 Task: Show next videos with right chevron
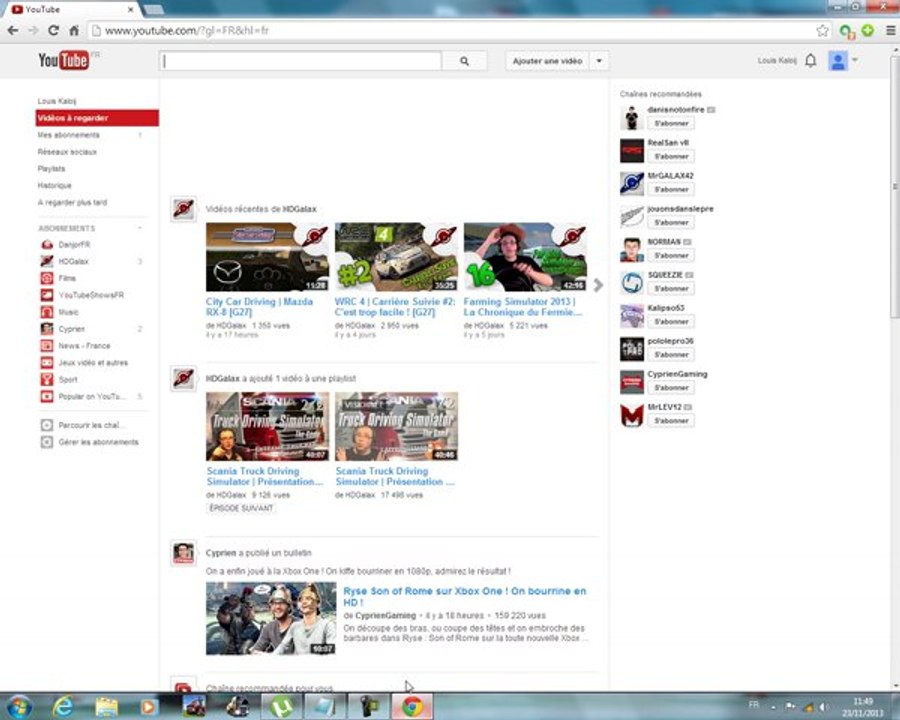(x=598, y=285)
